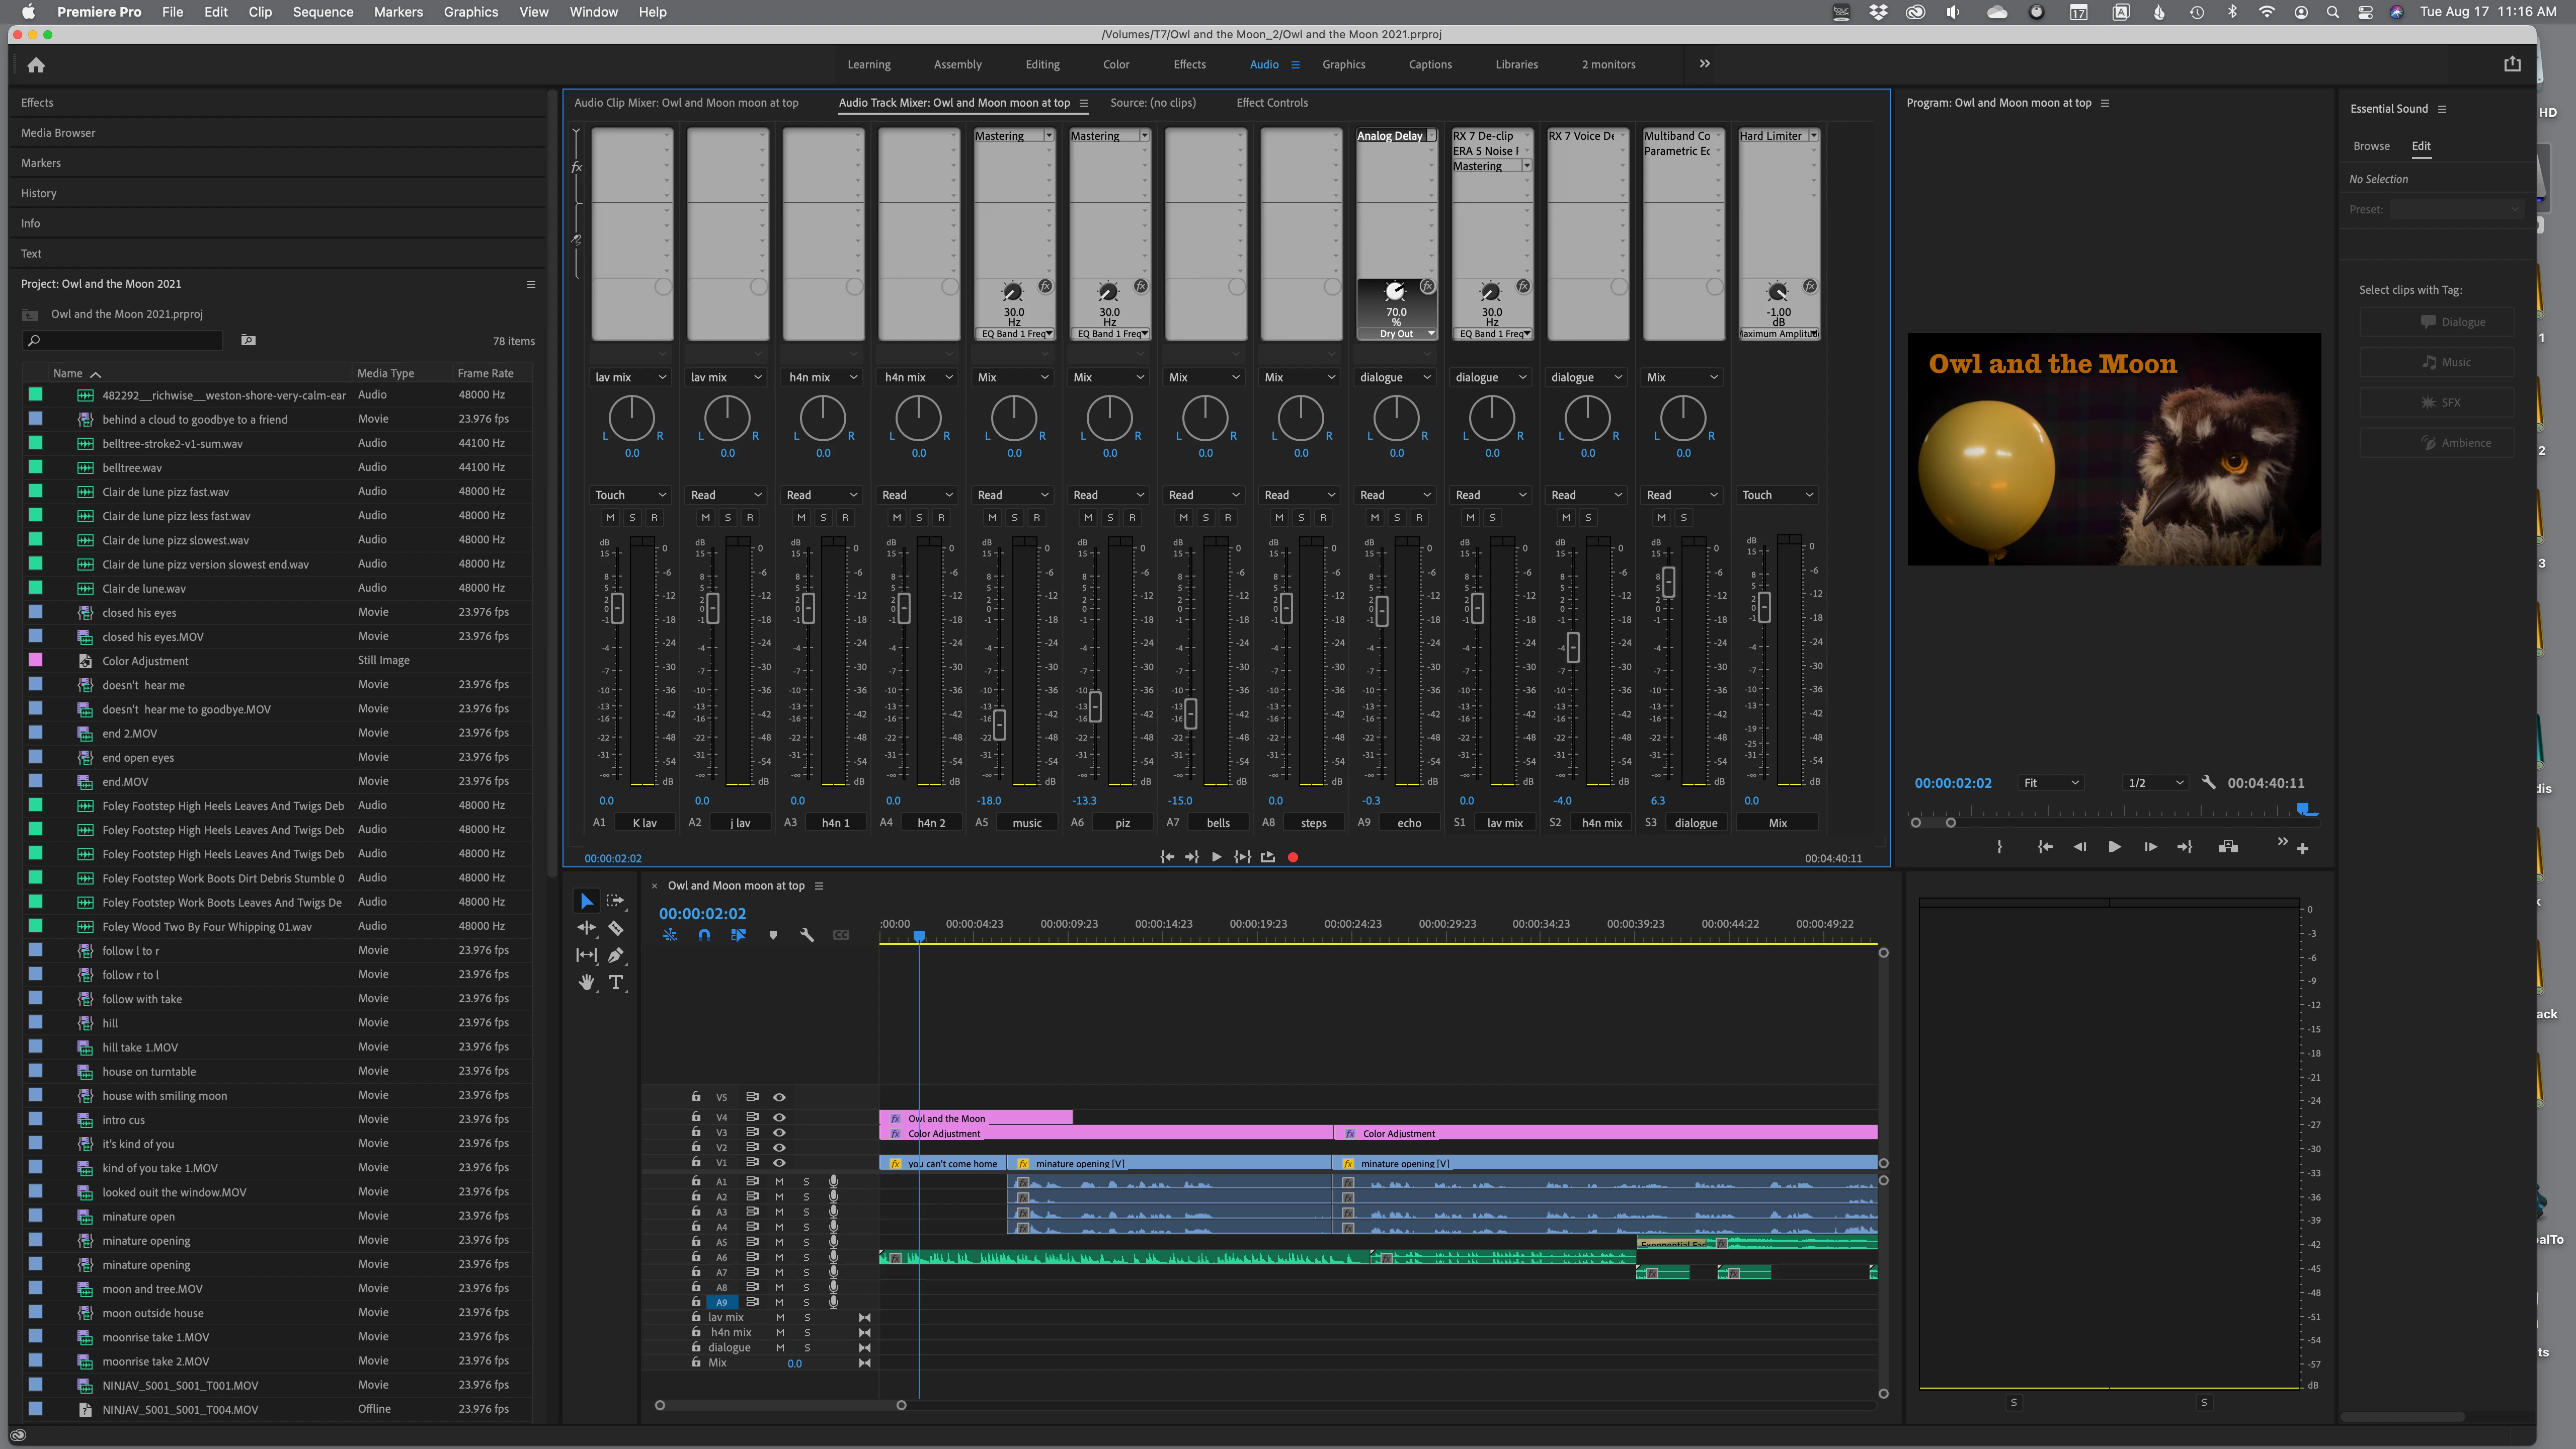Select the Razor tool
The height and width of the screenshot is (1449, 2576).
(616, 928)
